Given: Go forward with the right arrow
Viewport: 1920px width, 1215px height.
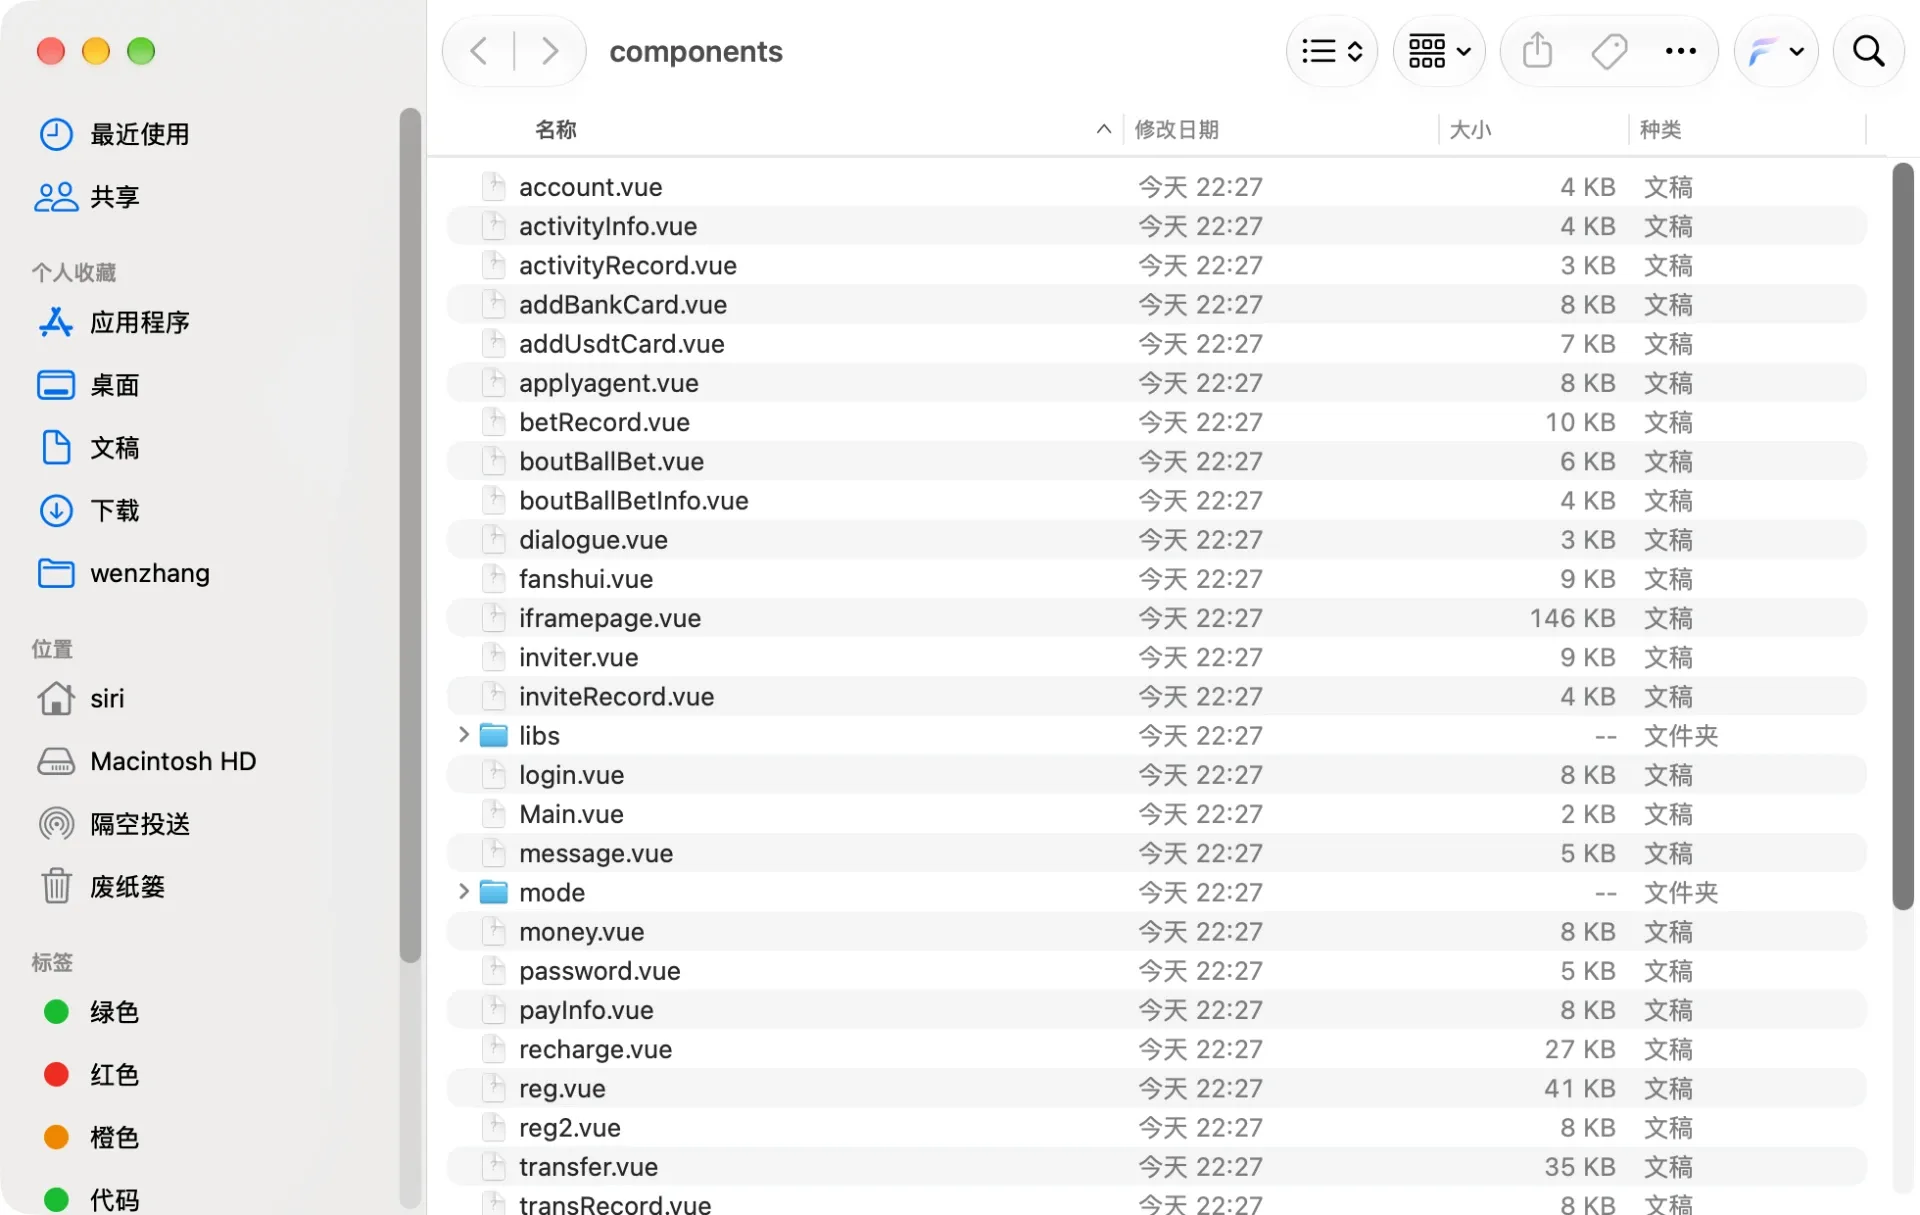Looking at the screenshot, I should coord(549,51).
